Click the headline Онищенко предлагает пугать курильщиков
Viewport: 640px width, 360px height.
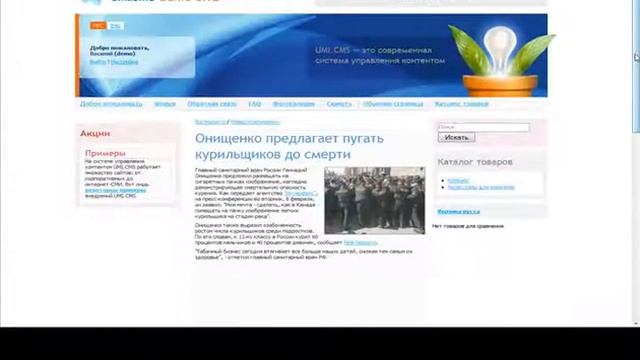click(x=289, y=146)
